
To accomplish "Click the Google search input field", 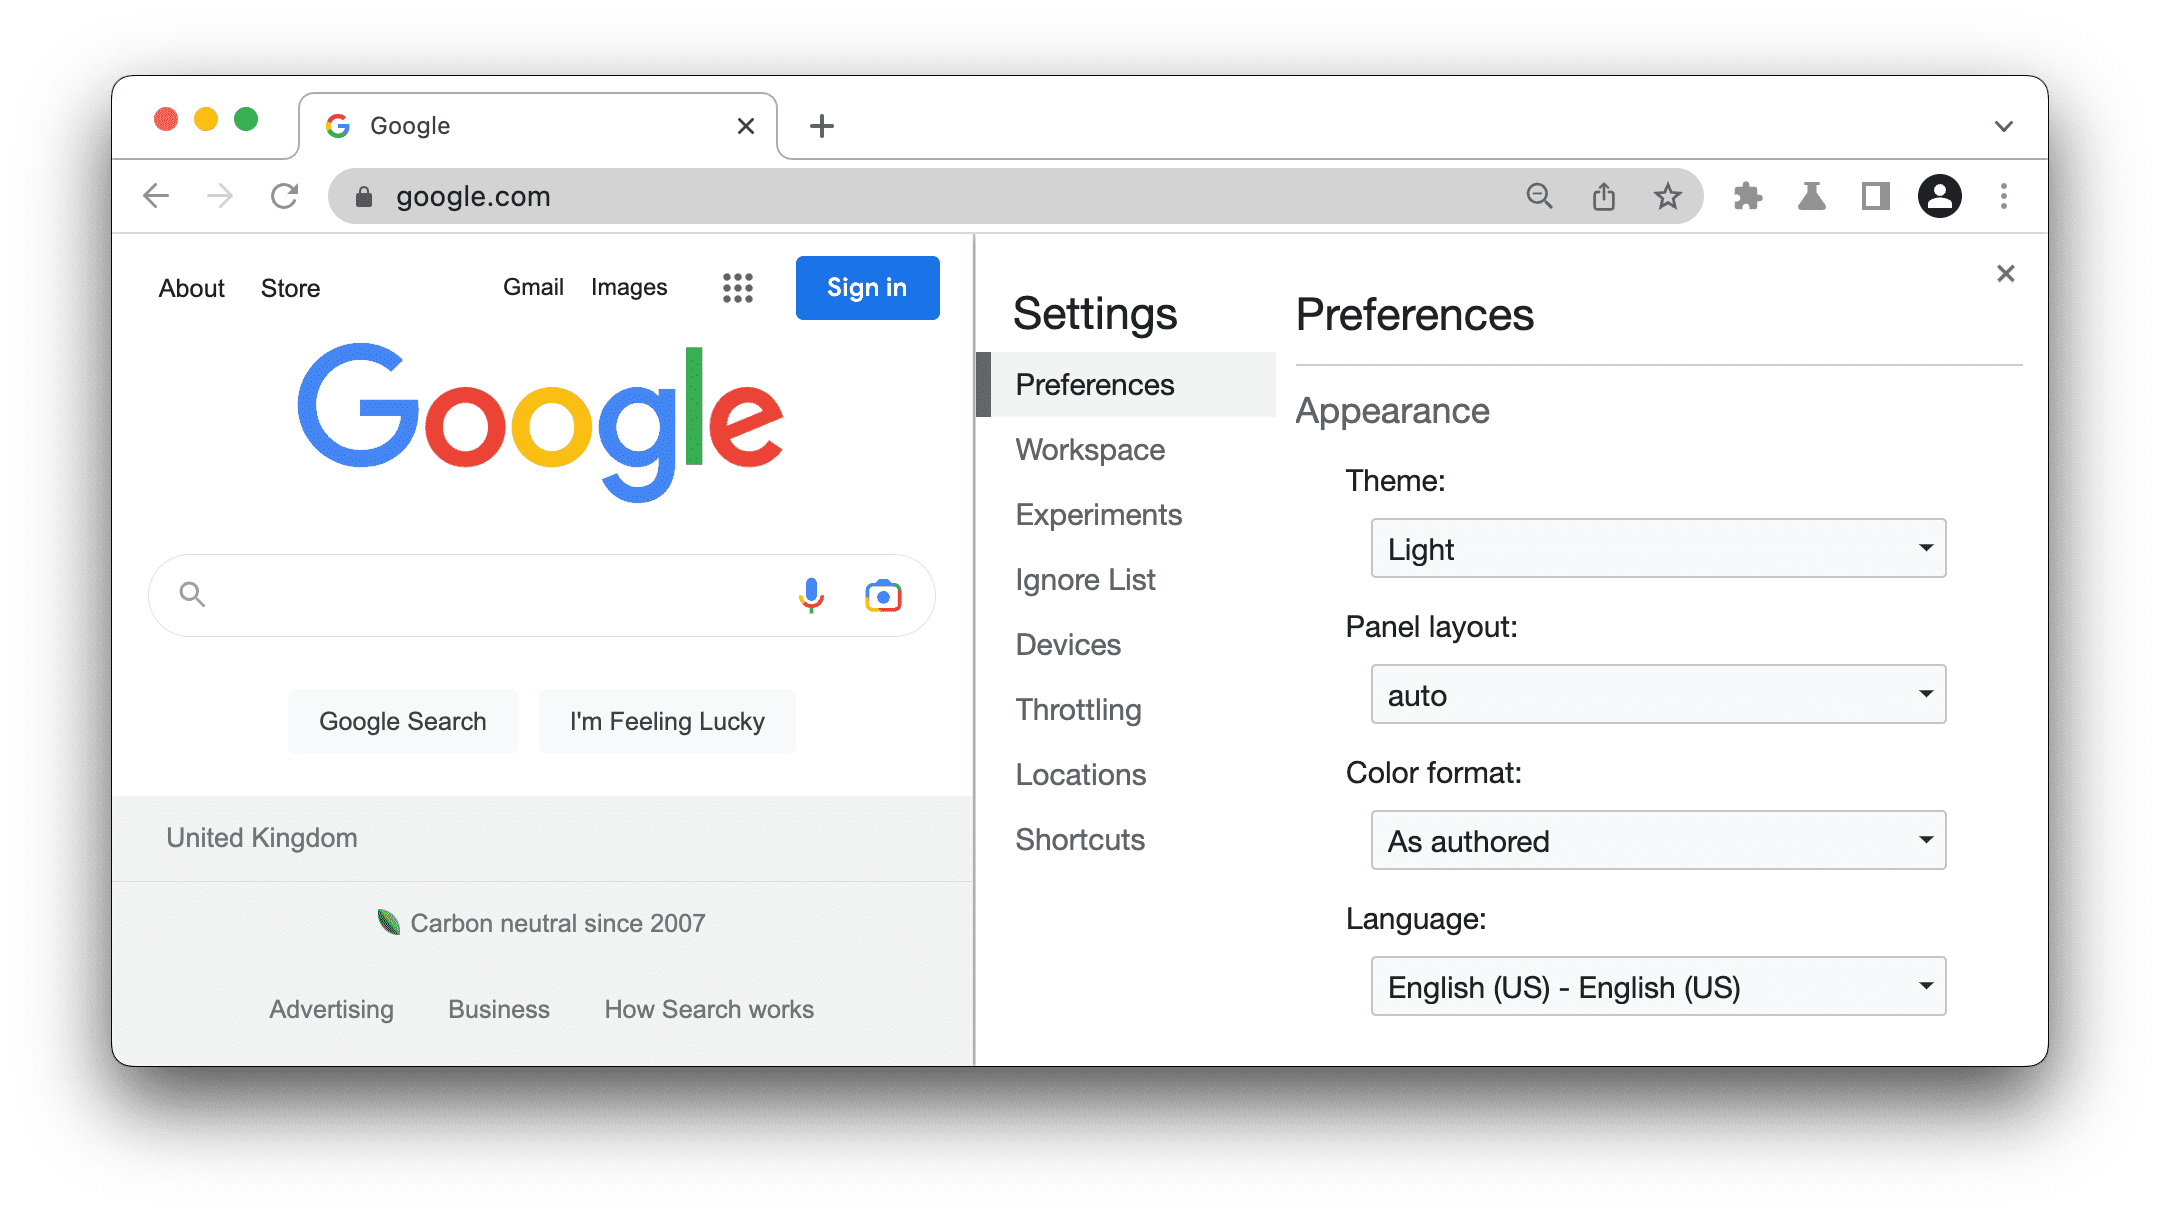I will point(540,594).
